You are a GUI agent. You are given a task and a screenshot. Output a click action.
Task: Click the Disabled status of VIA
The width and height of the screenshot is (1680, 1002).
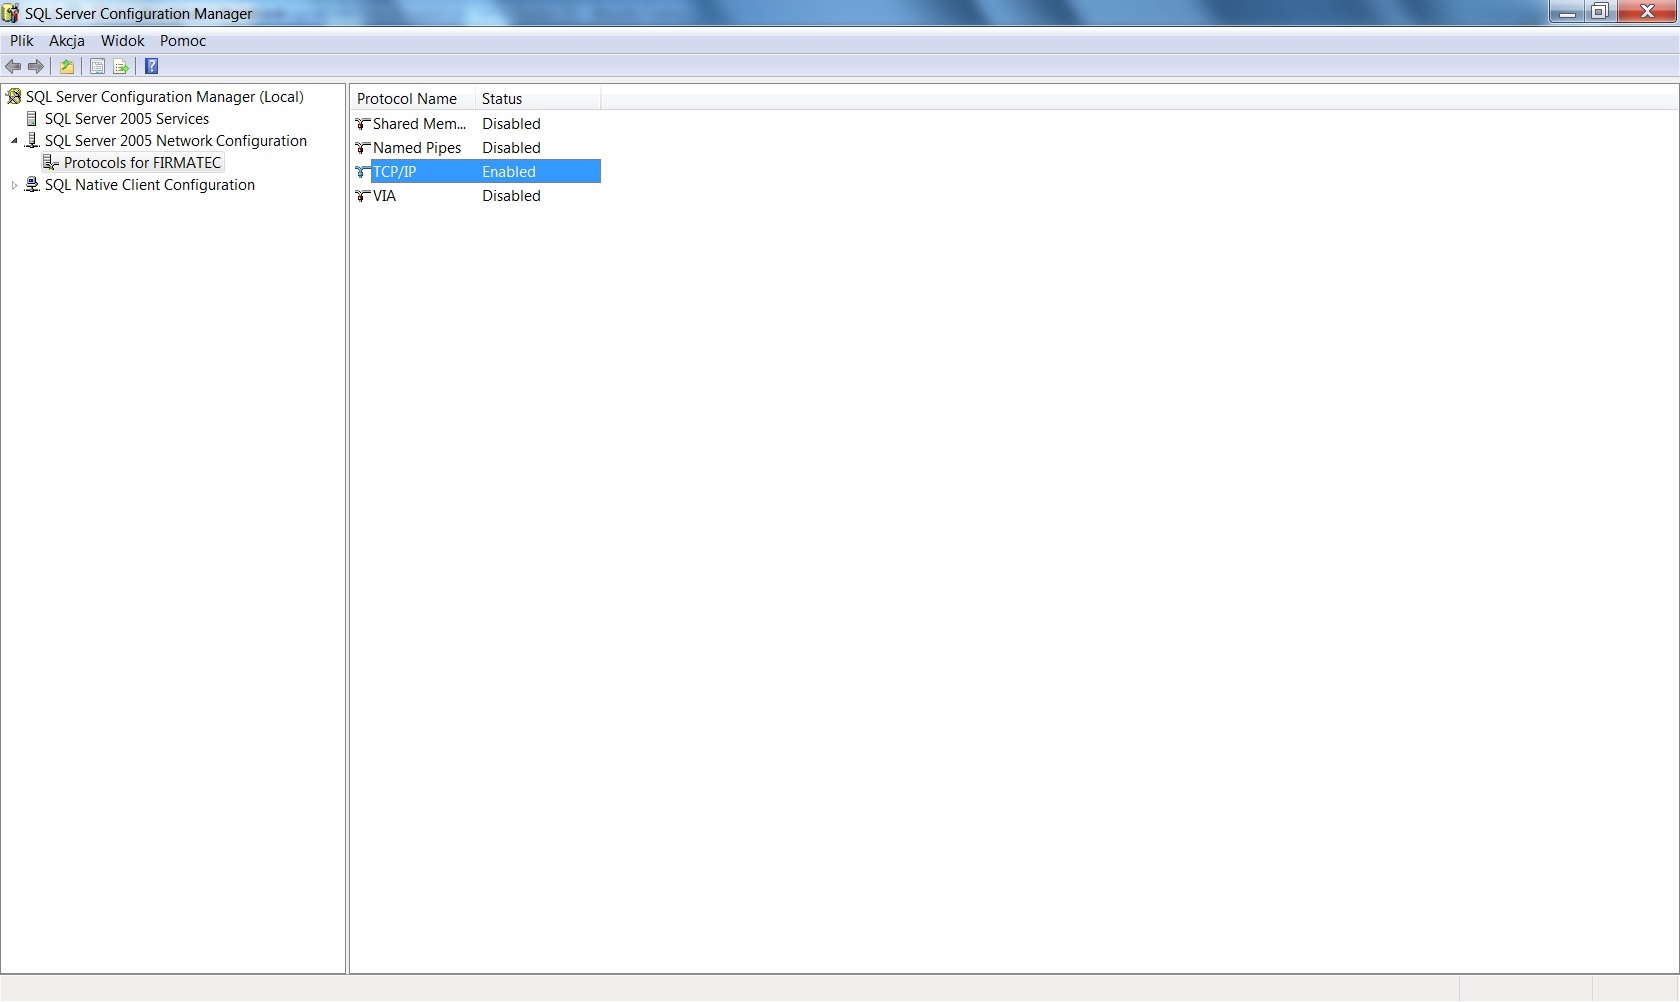click(511, 196)
